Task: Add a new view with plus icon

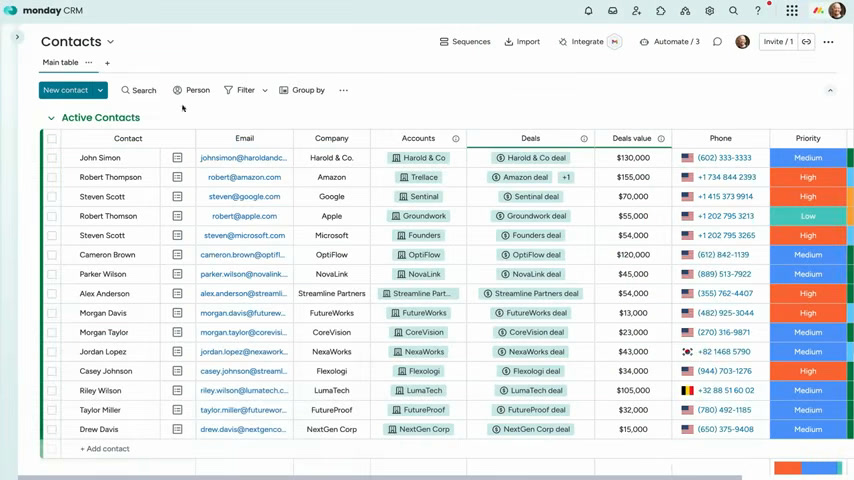Action: [107, 63]
